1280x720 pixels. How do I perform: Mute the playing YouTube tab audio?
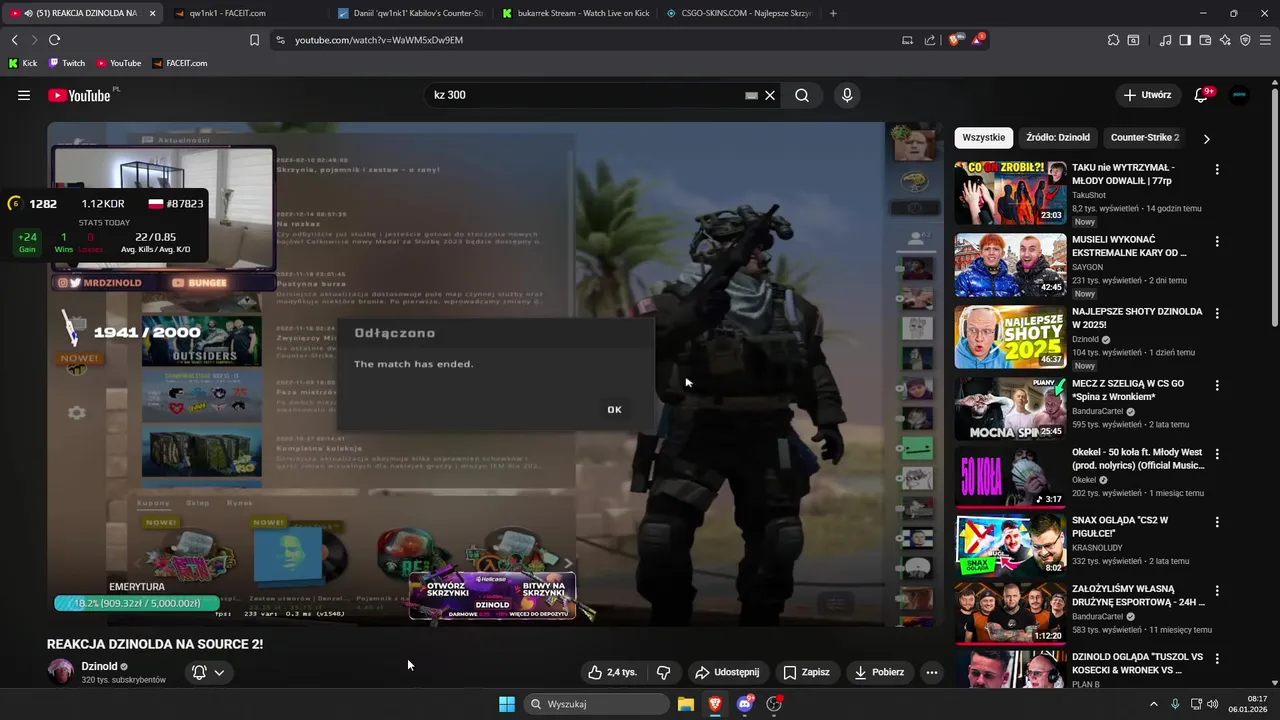27,13
